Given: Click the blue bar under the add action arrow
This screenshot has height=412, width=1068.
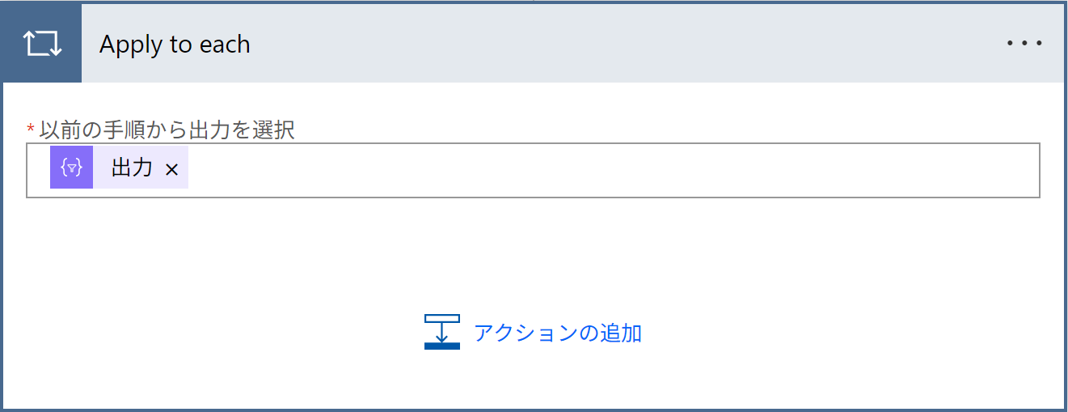Looking at the screenshot, I should [442, 346].
